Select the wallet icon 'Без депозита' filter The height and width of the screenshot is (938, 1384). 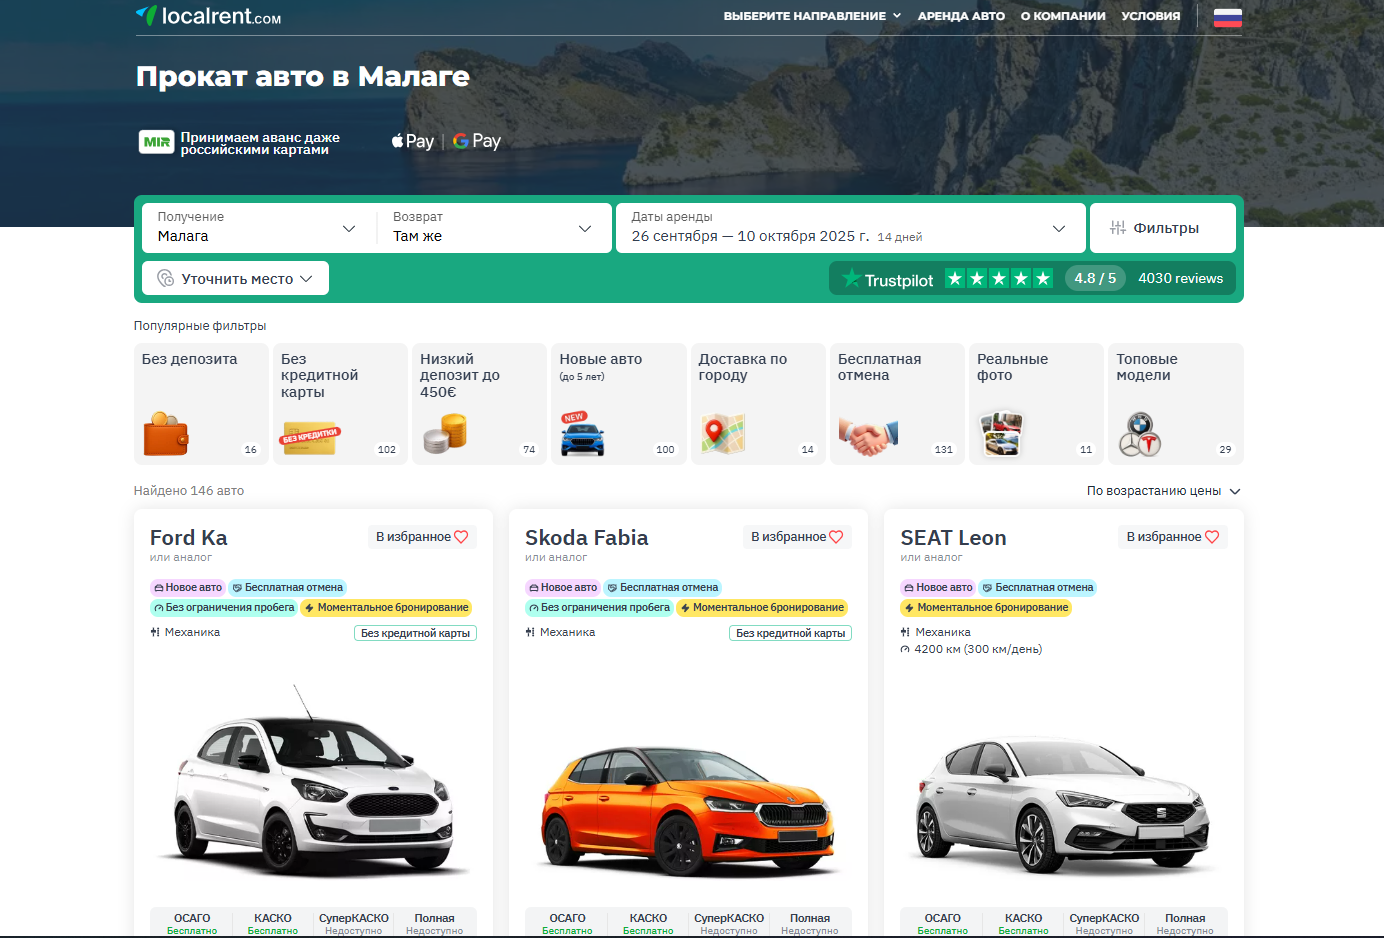pos(201,404)
